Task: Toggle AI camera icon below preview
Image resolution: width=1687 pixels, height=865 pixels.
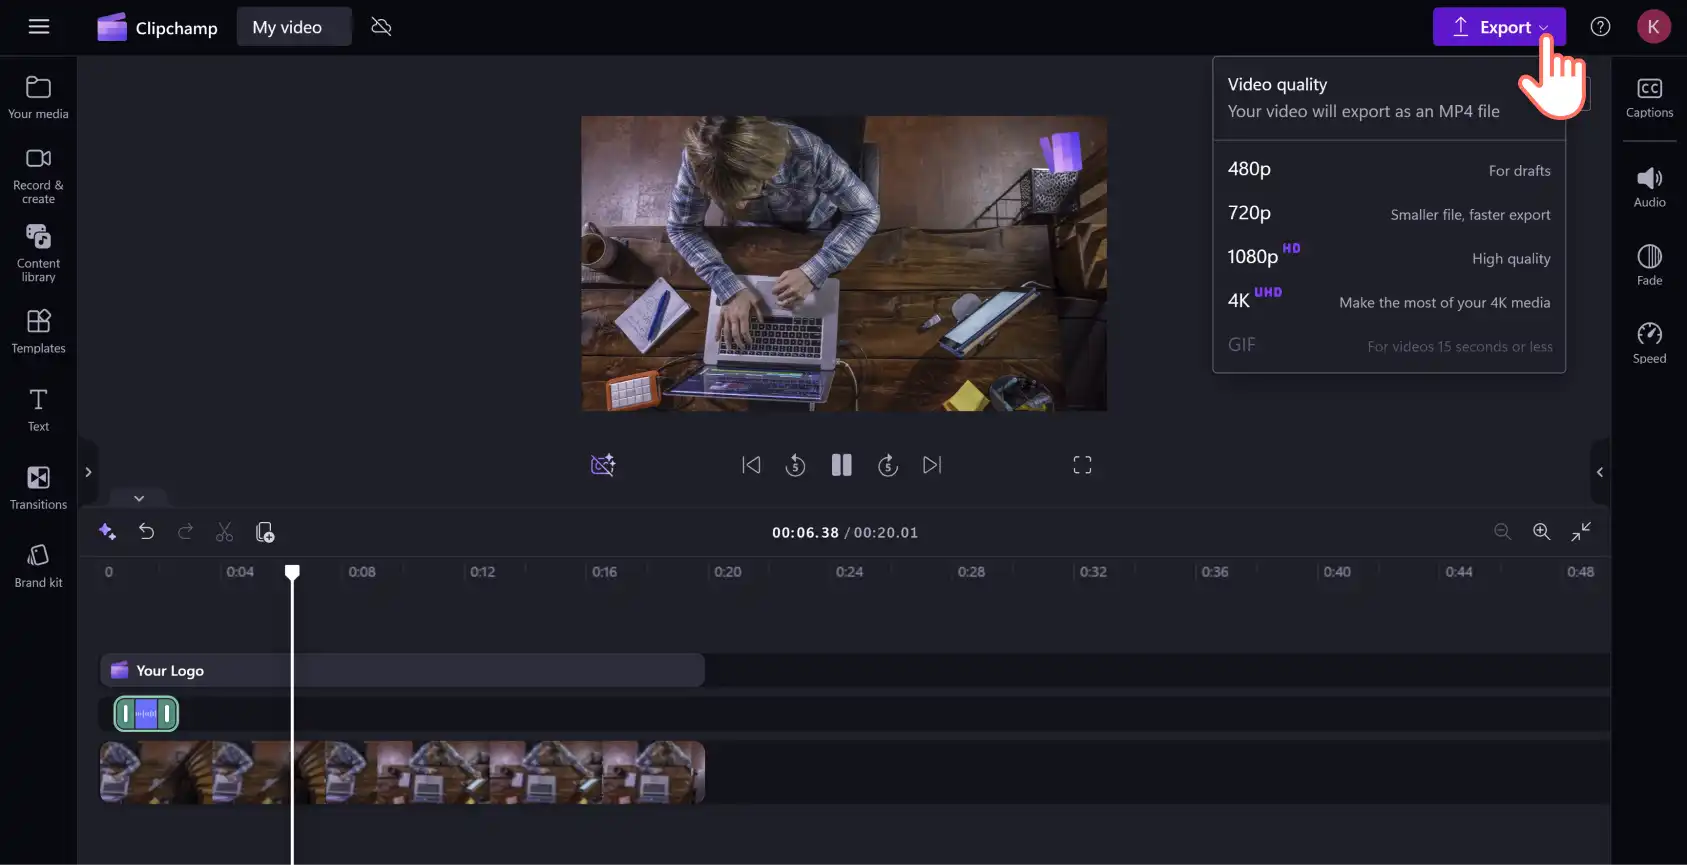Action: pyautogui.click(x=603, y=465)
